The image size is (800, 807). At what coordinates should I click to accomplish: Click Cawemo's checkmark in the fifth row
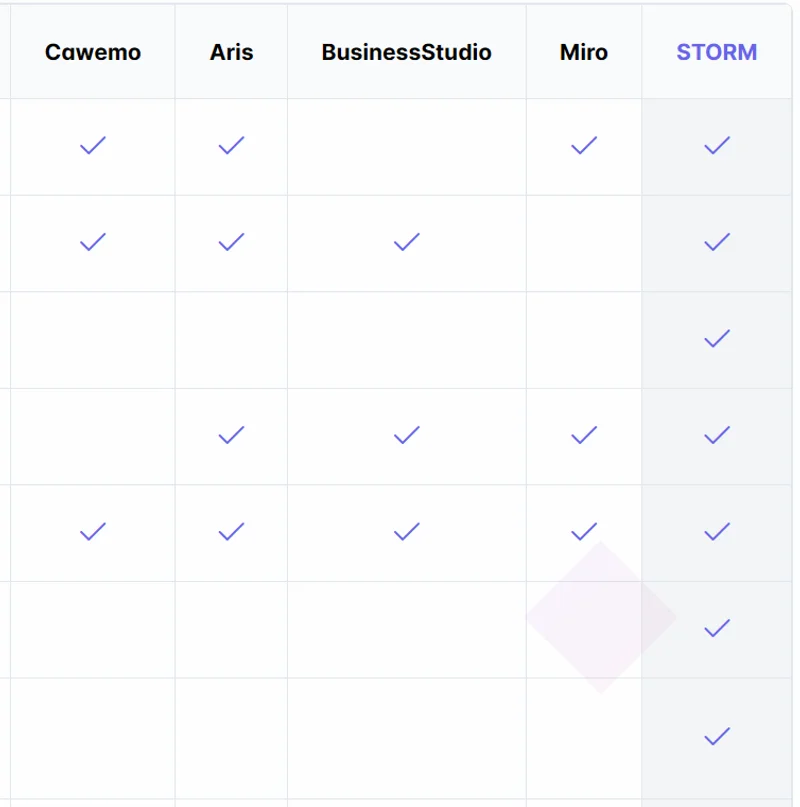point(93,532)
